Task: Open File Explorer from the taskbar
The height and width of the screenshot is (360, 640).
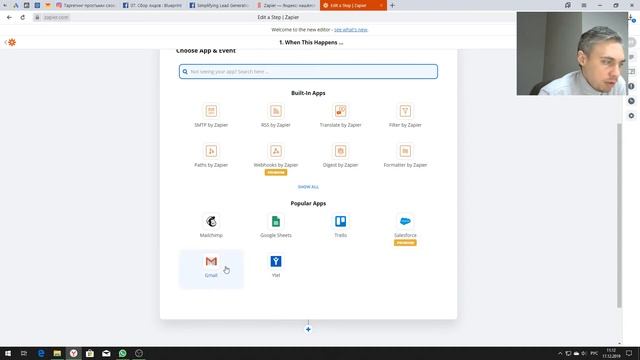Action: pyautogui.click(x=57, y=353)
